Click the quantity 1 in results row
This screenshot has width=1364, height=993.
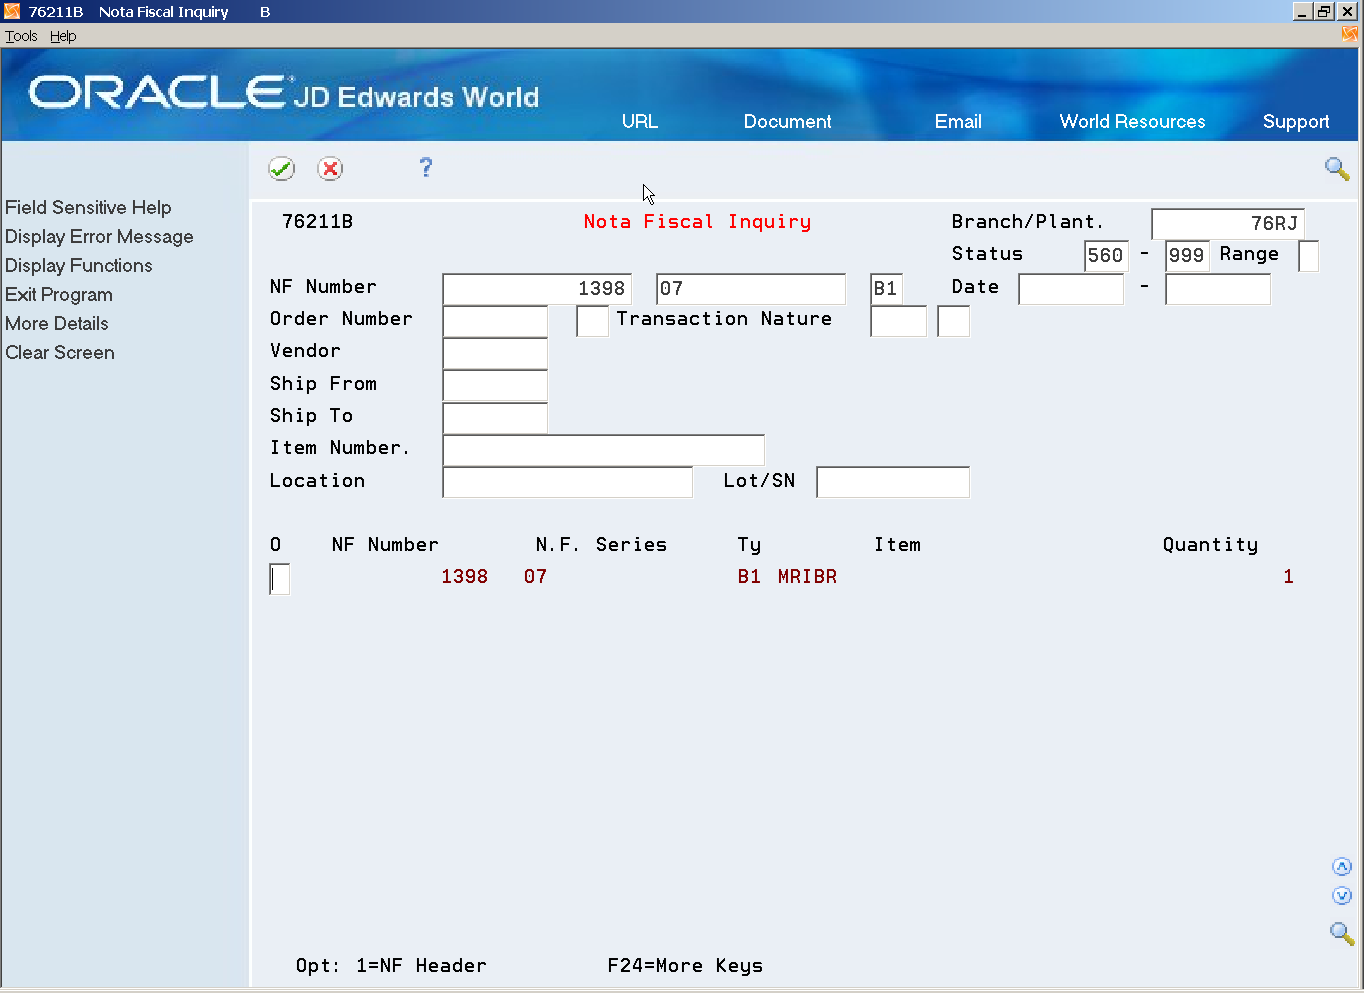(1289, 577)
